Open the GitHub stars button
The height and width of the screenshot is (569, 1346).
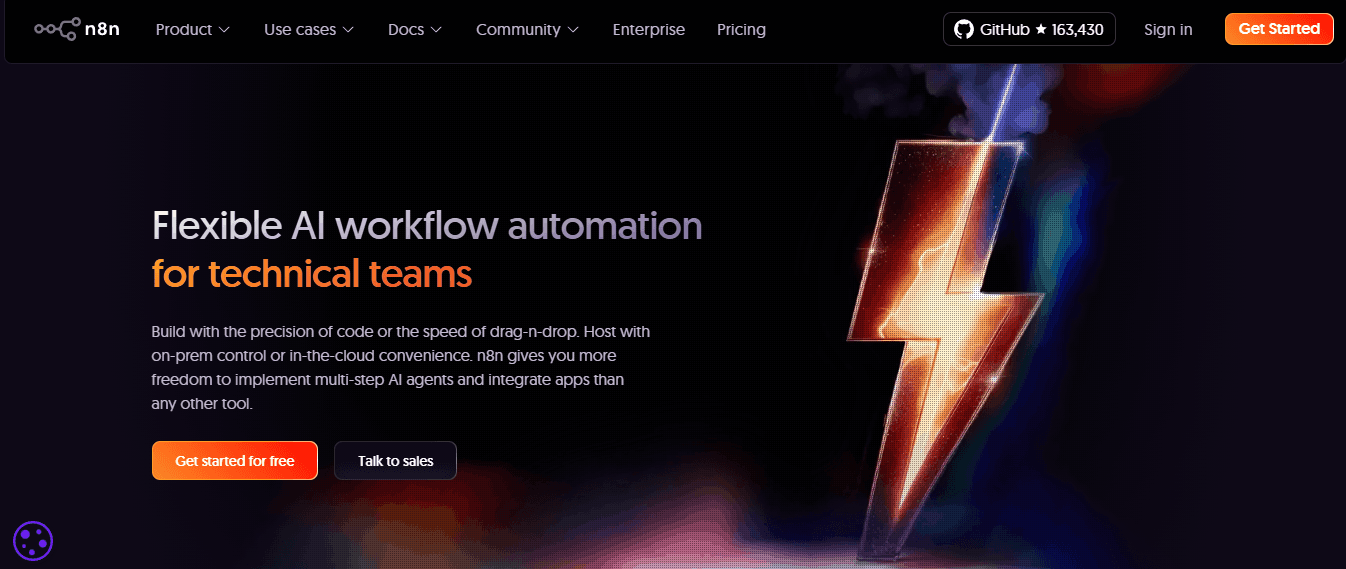coord(1029,29)
